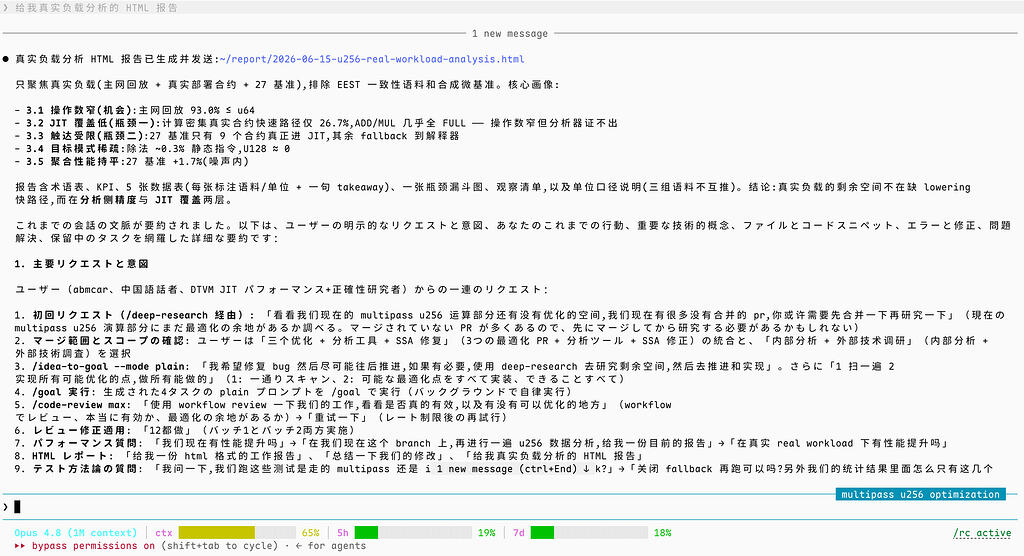Click the '5. /code-review max' item
Viewport: 1024px width, 556px height.
pyautogui.click(x=343, y=410)
